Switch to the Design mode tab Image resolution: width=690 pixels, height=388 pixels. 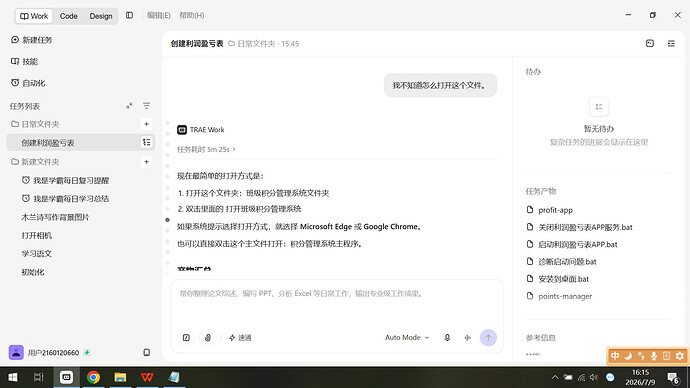[101, 16]
